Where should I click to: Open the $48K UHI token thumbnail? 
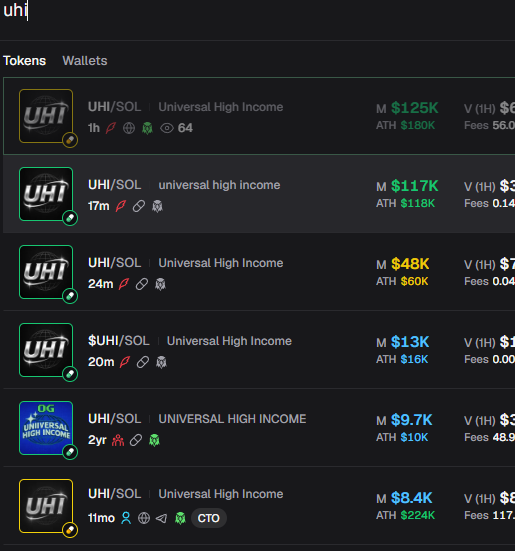tap(46, 272)
